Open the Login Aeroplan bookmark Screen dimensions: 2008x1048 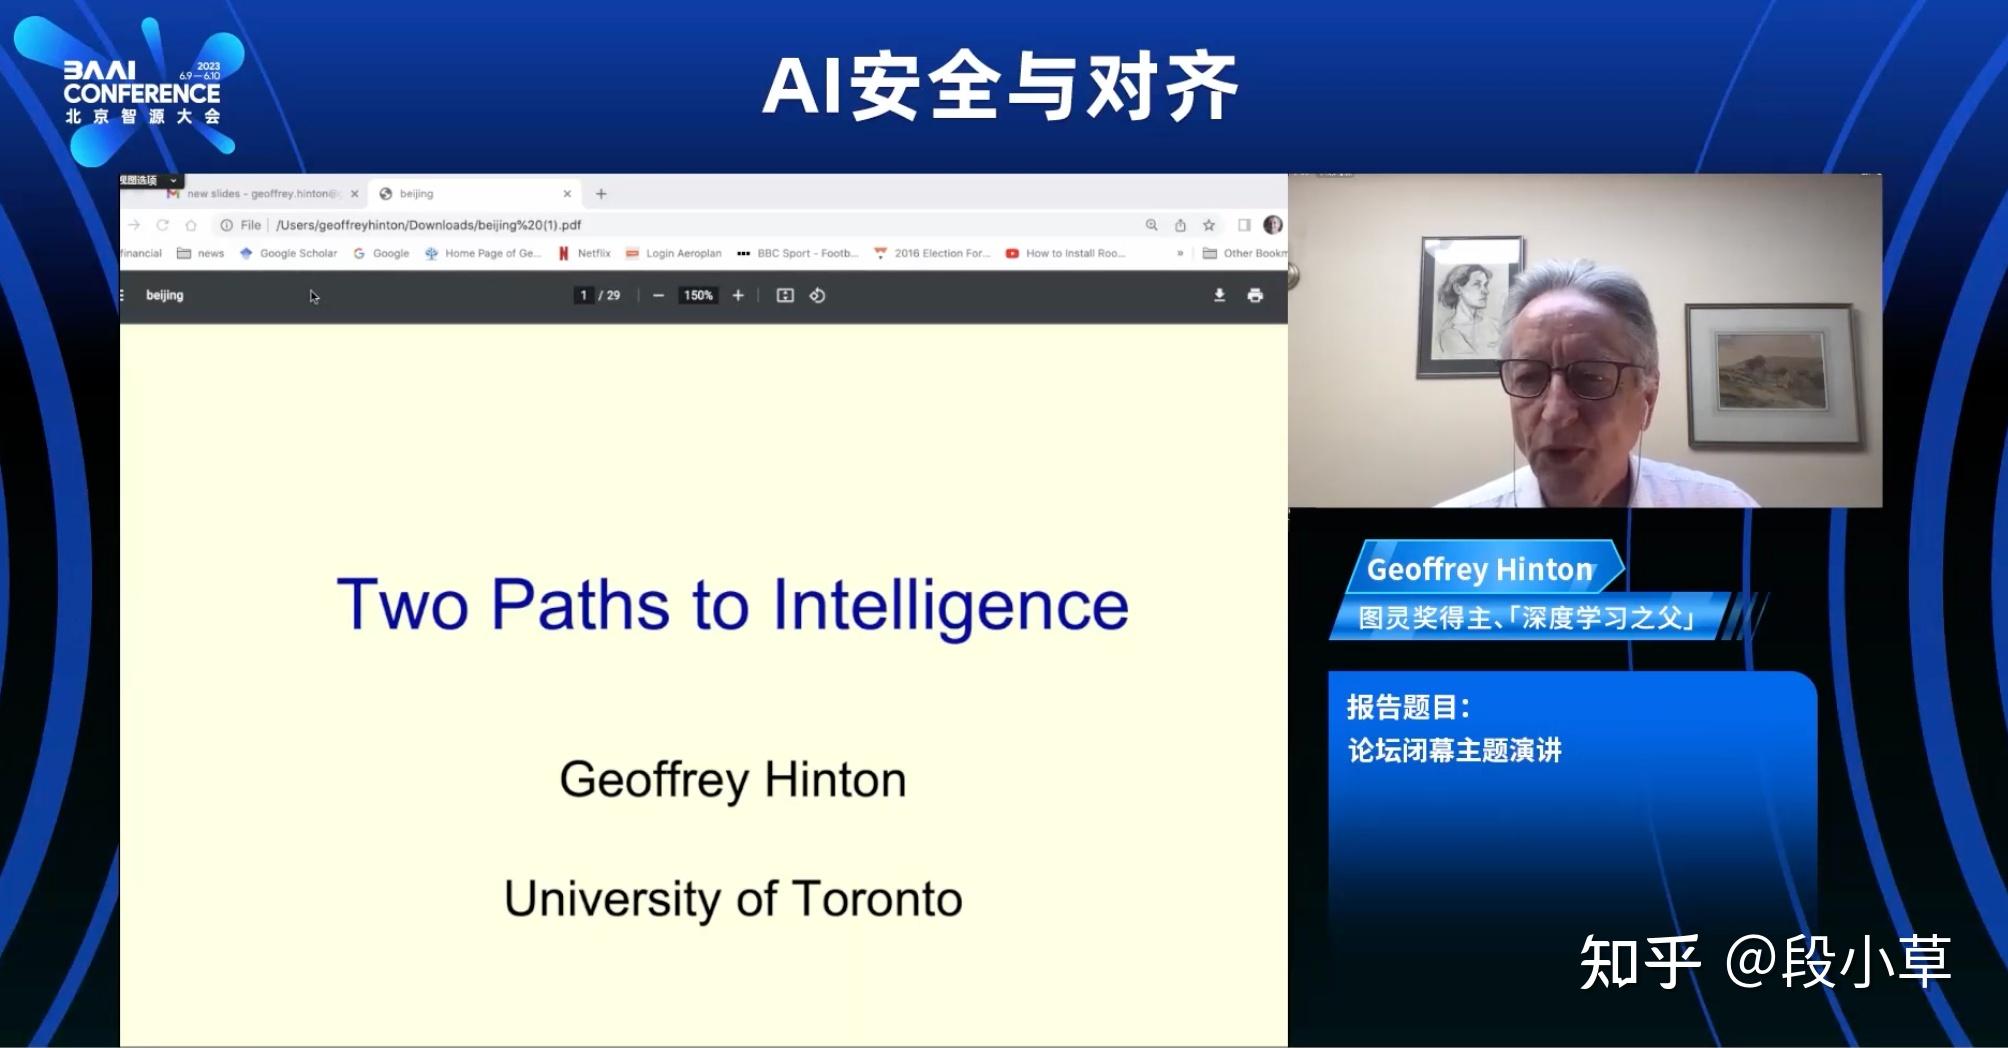pyautogui.click(x=673, y=253)
